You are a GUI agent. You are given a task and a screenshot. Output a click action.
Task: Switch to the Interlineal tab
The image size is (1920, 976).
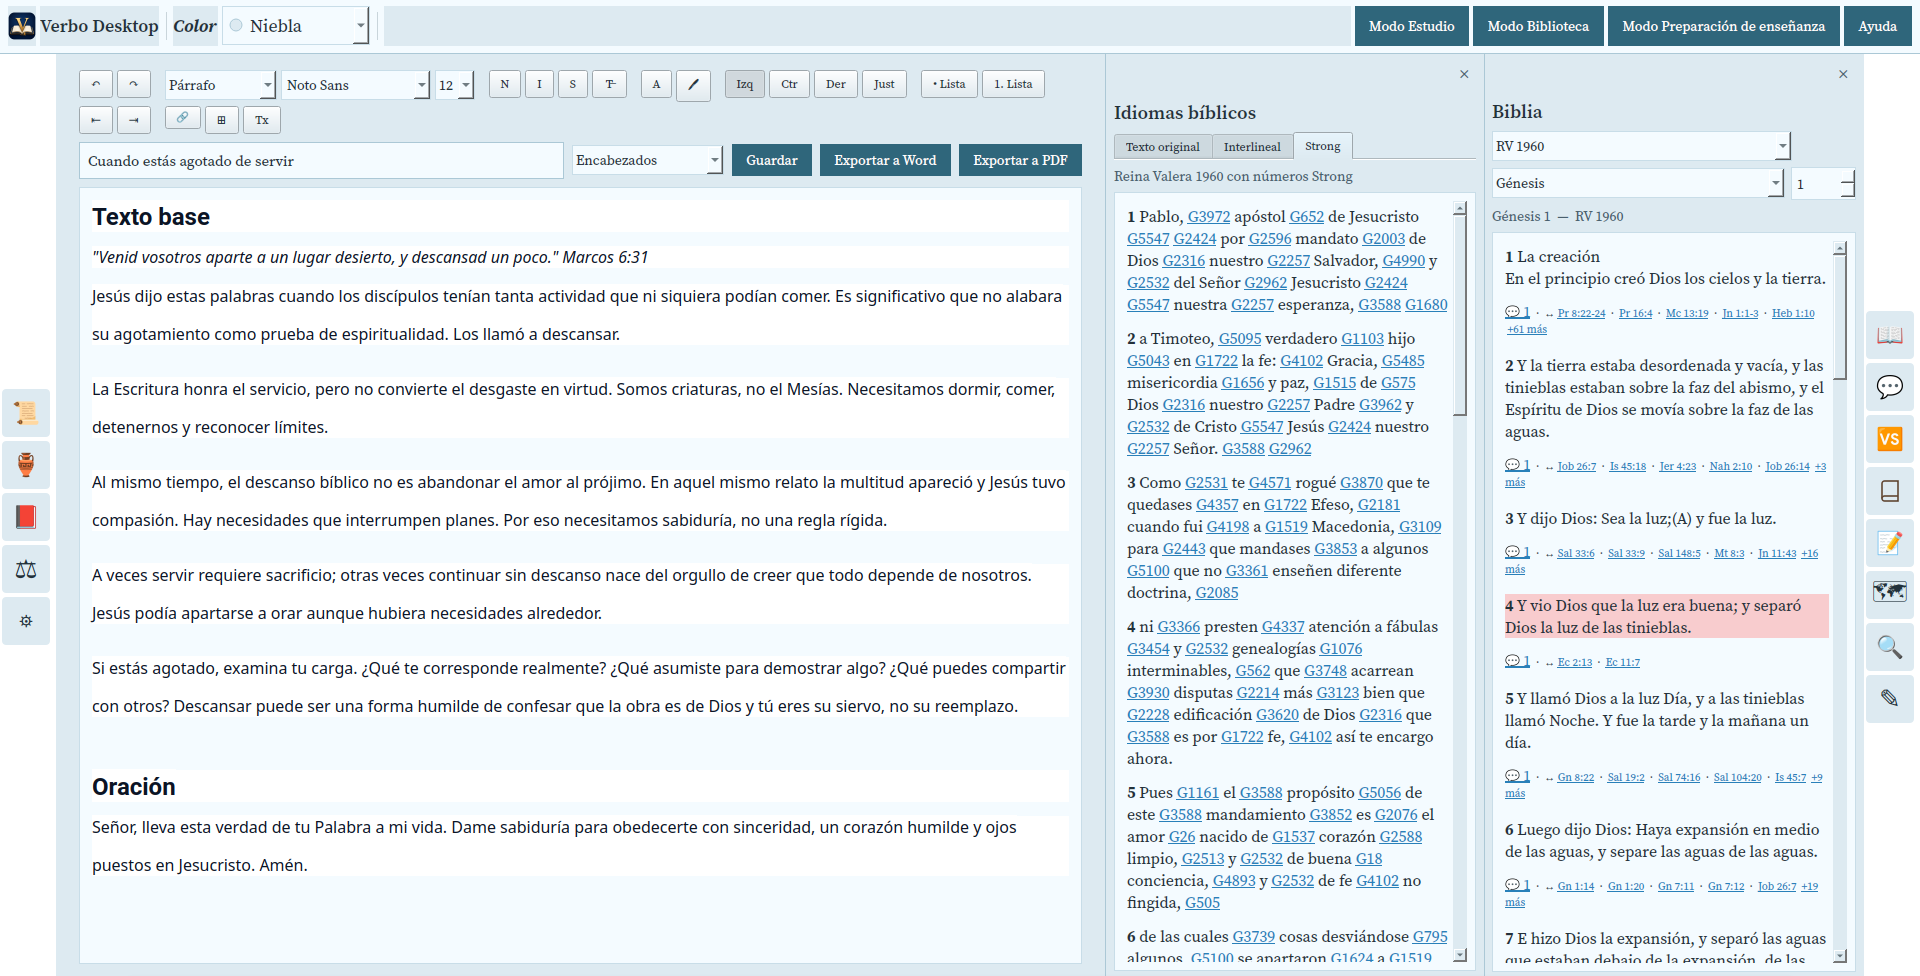[1252, 147]
